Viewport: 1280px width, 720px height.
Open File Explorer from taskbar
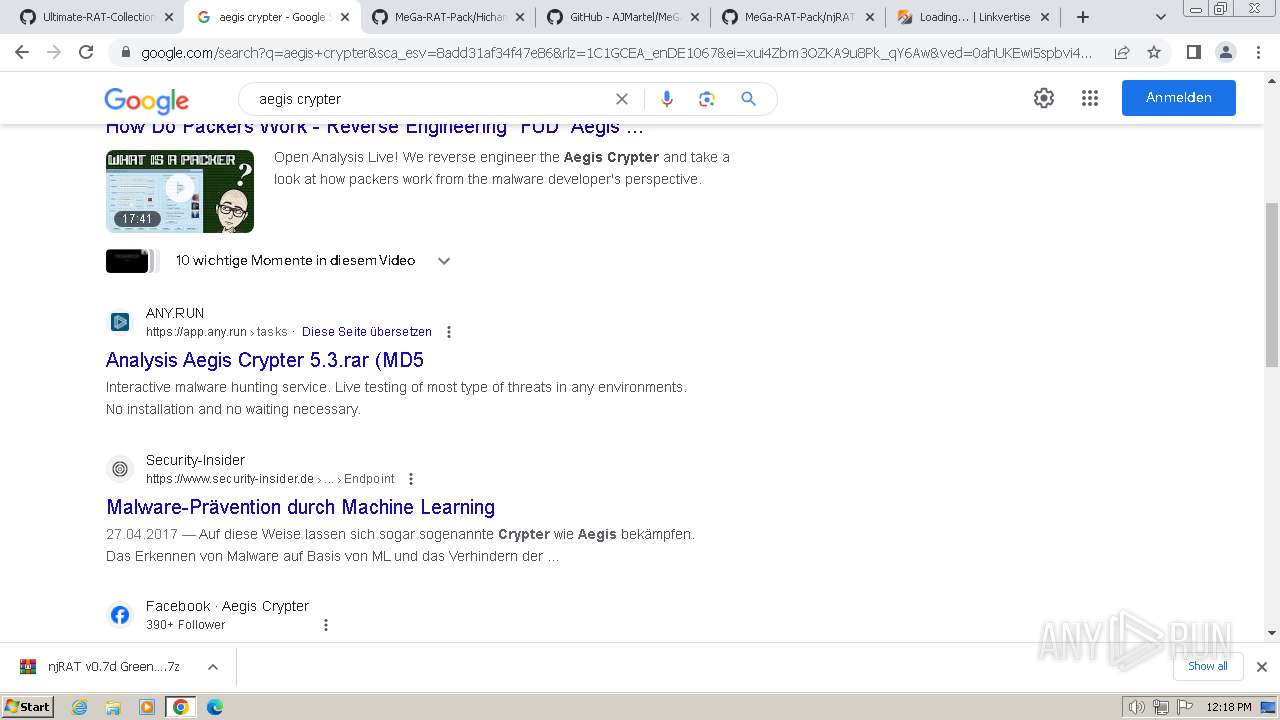coord(113,707)
